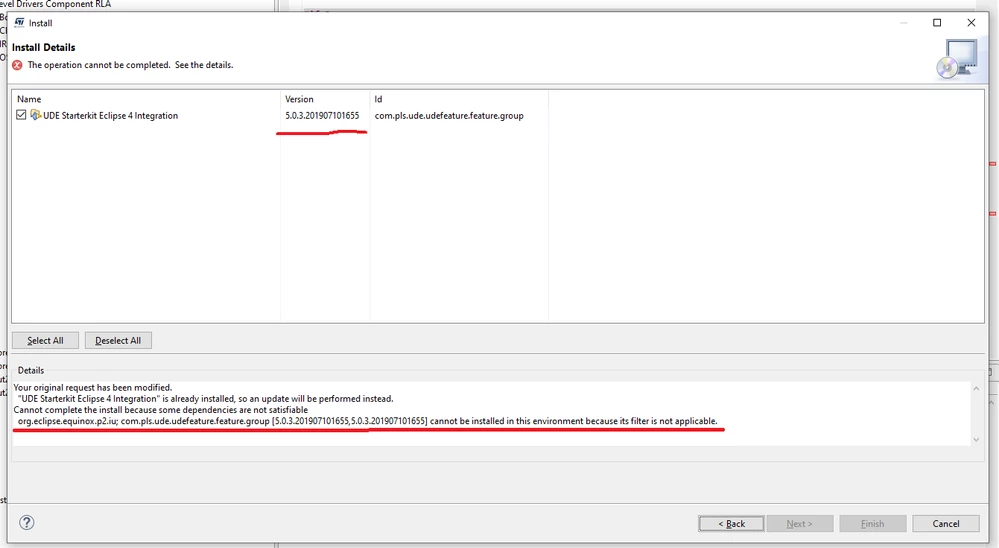This screenshot has width=999, height=548.
Task: Click the UDE Starterkit feature icon
Action: (36, 115)
